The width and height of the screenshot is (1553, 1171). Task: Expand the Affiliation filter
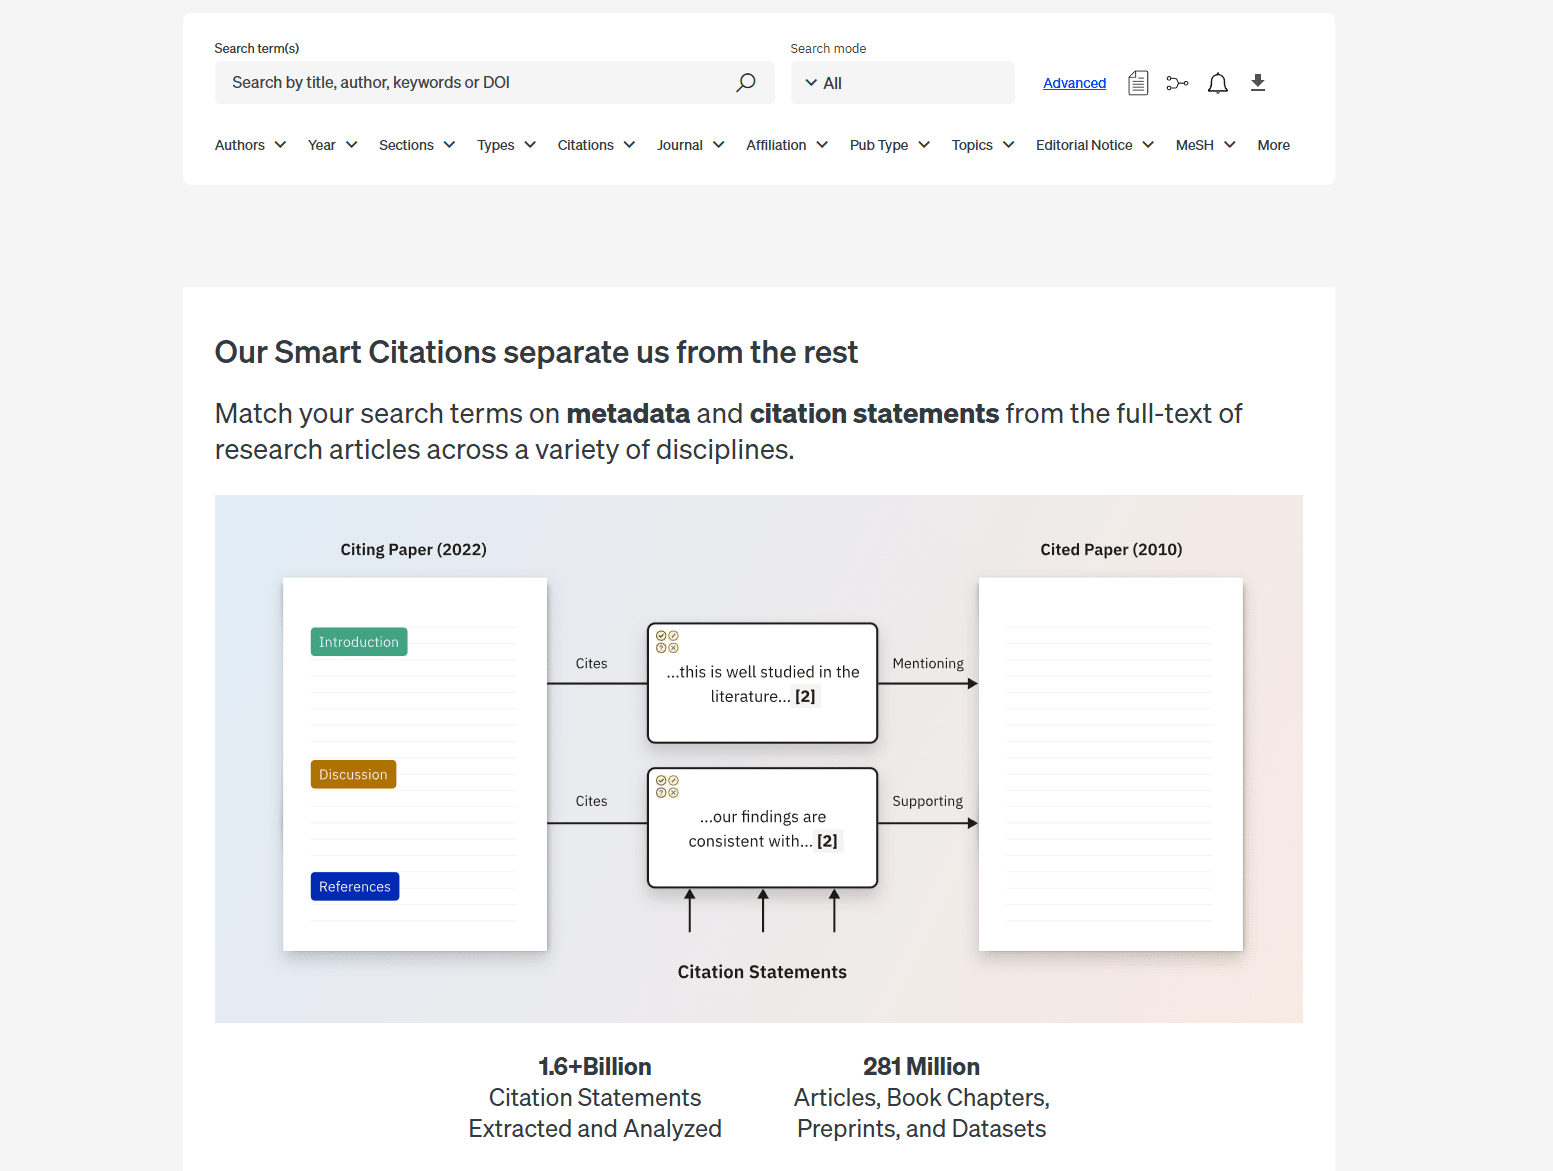coord(787,145)
